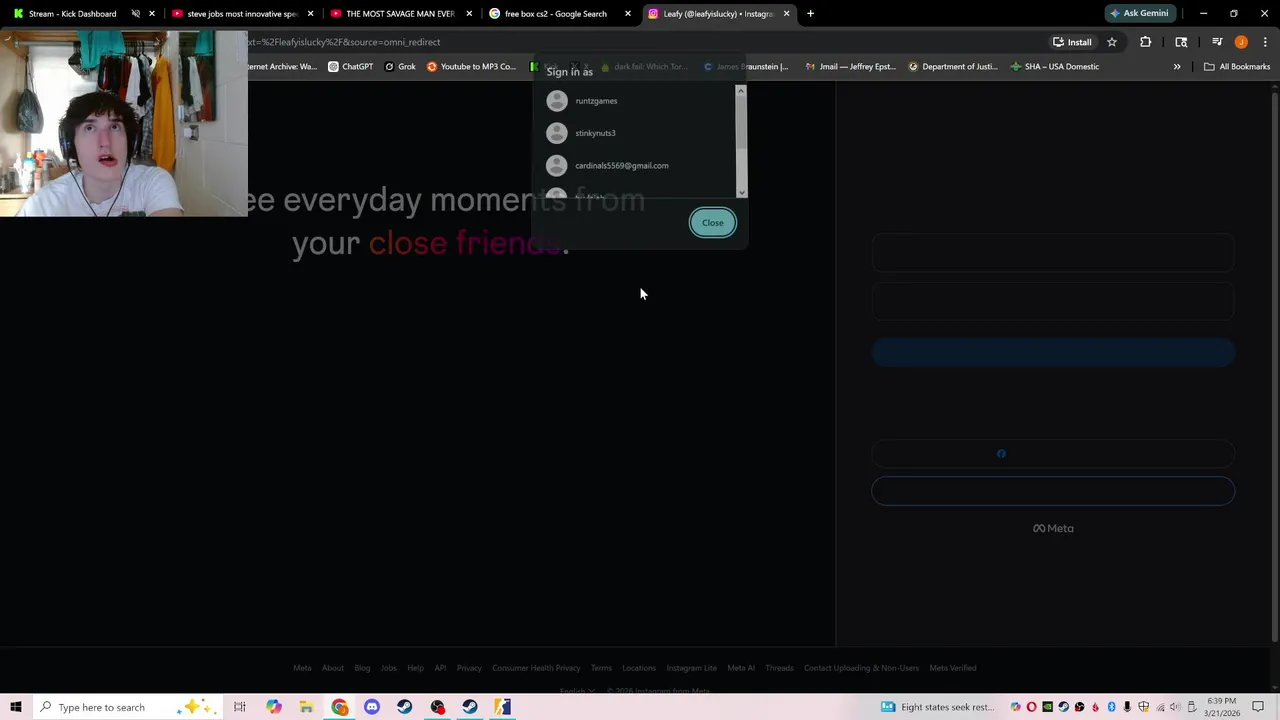Click the Close button in sign-in dialog

712,223
